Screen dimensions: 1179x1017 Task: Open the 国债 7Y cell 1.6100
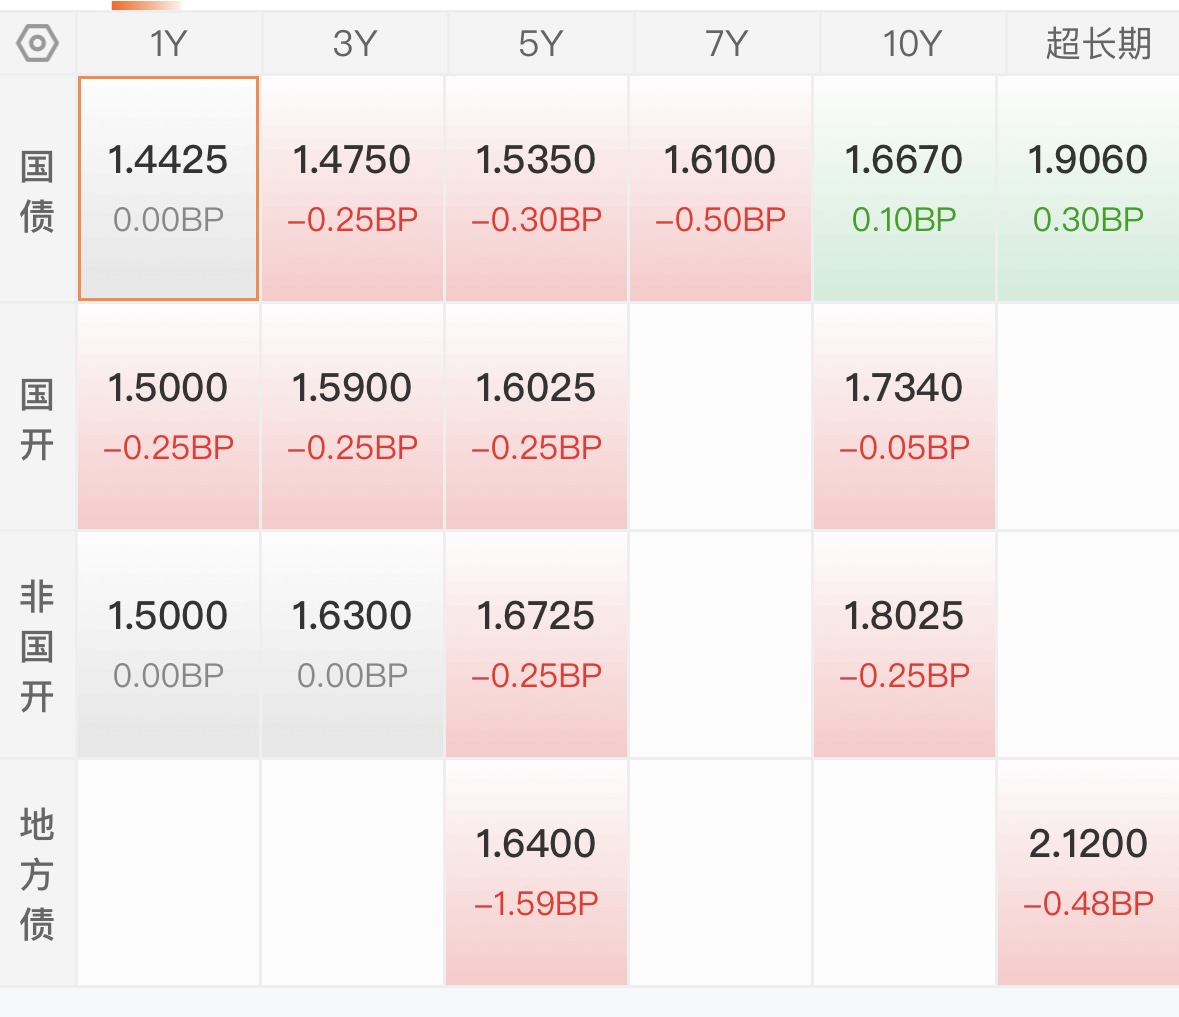coord(720,188)
